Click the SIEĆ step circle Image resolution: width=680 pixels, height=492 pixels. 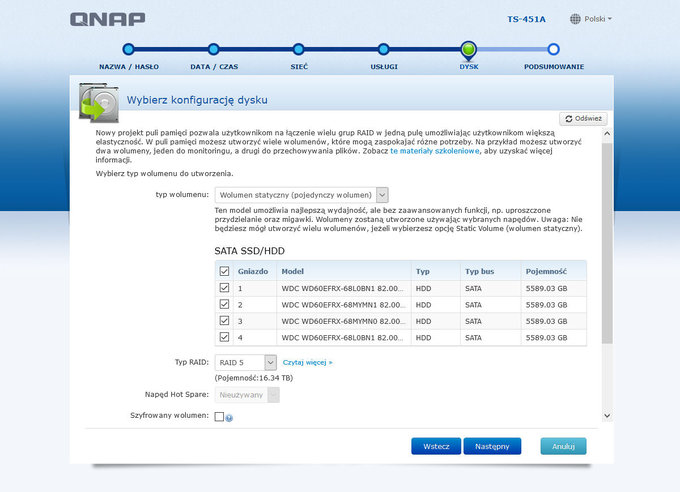(298, 49)
